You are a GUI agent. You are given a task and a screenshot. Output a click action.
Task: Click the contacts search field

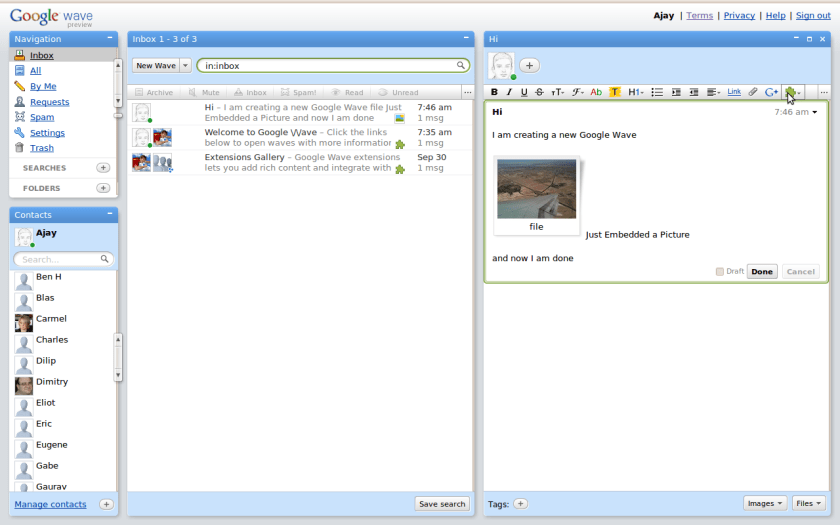click(x=63, y=259)
